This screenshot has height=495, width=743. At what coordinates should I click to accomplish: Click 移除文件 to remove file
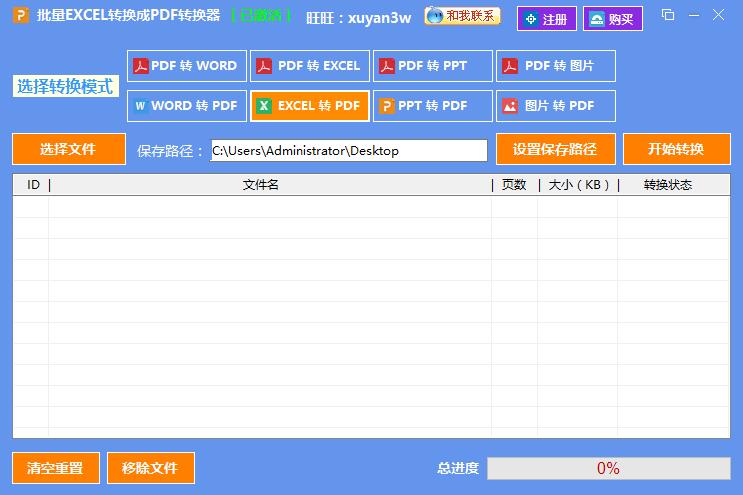click(150, 467)
